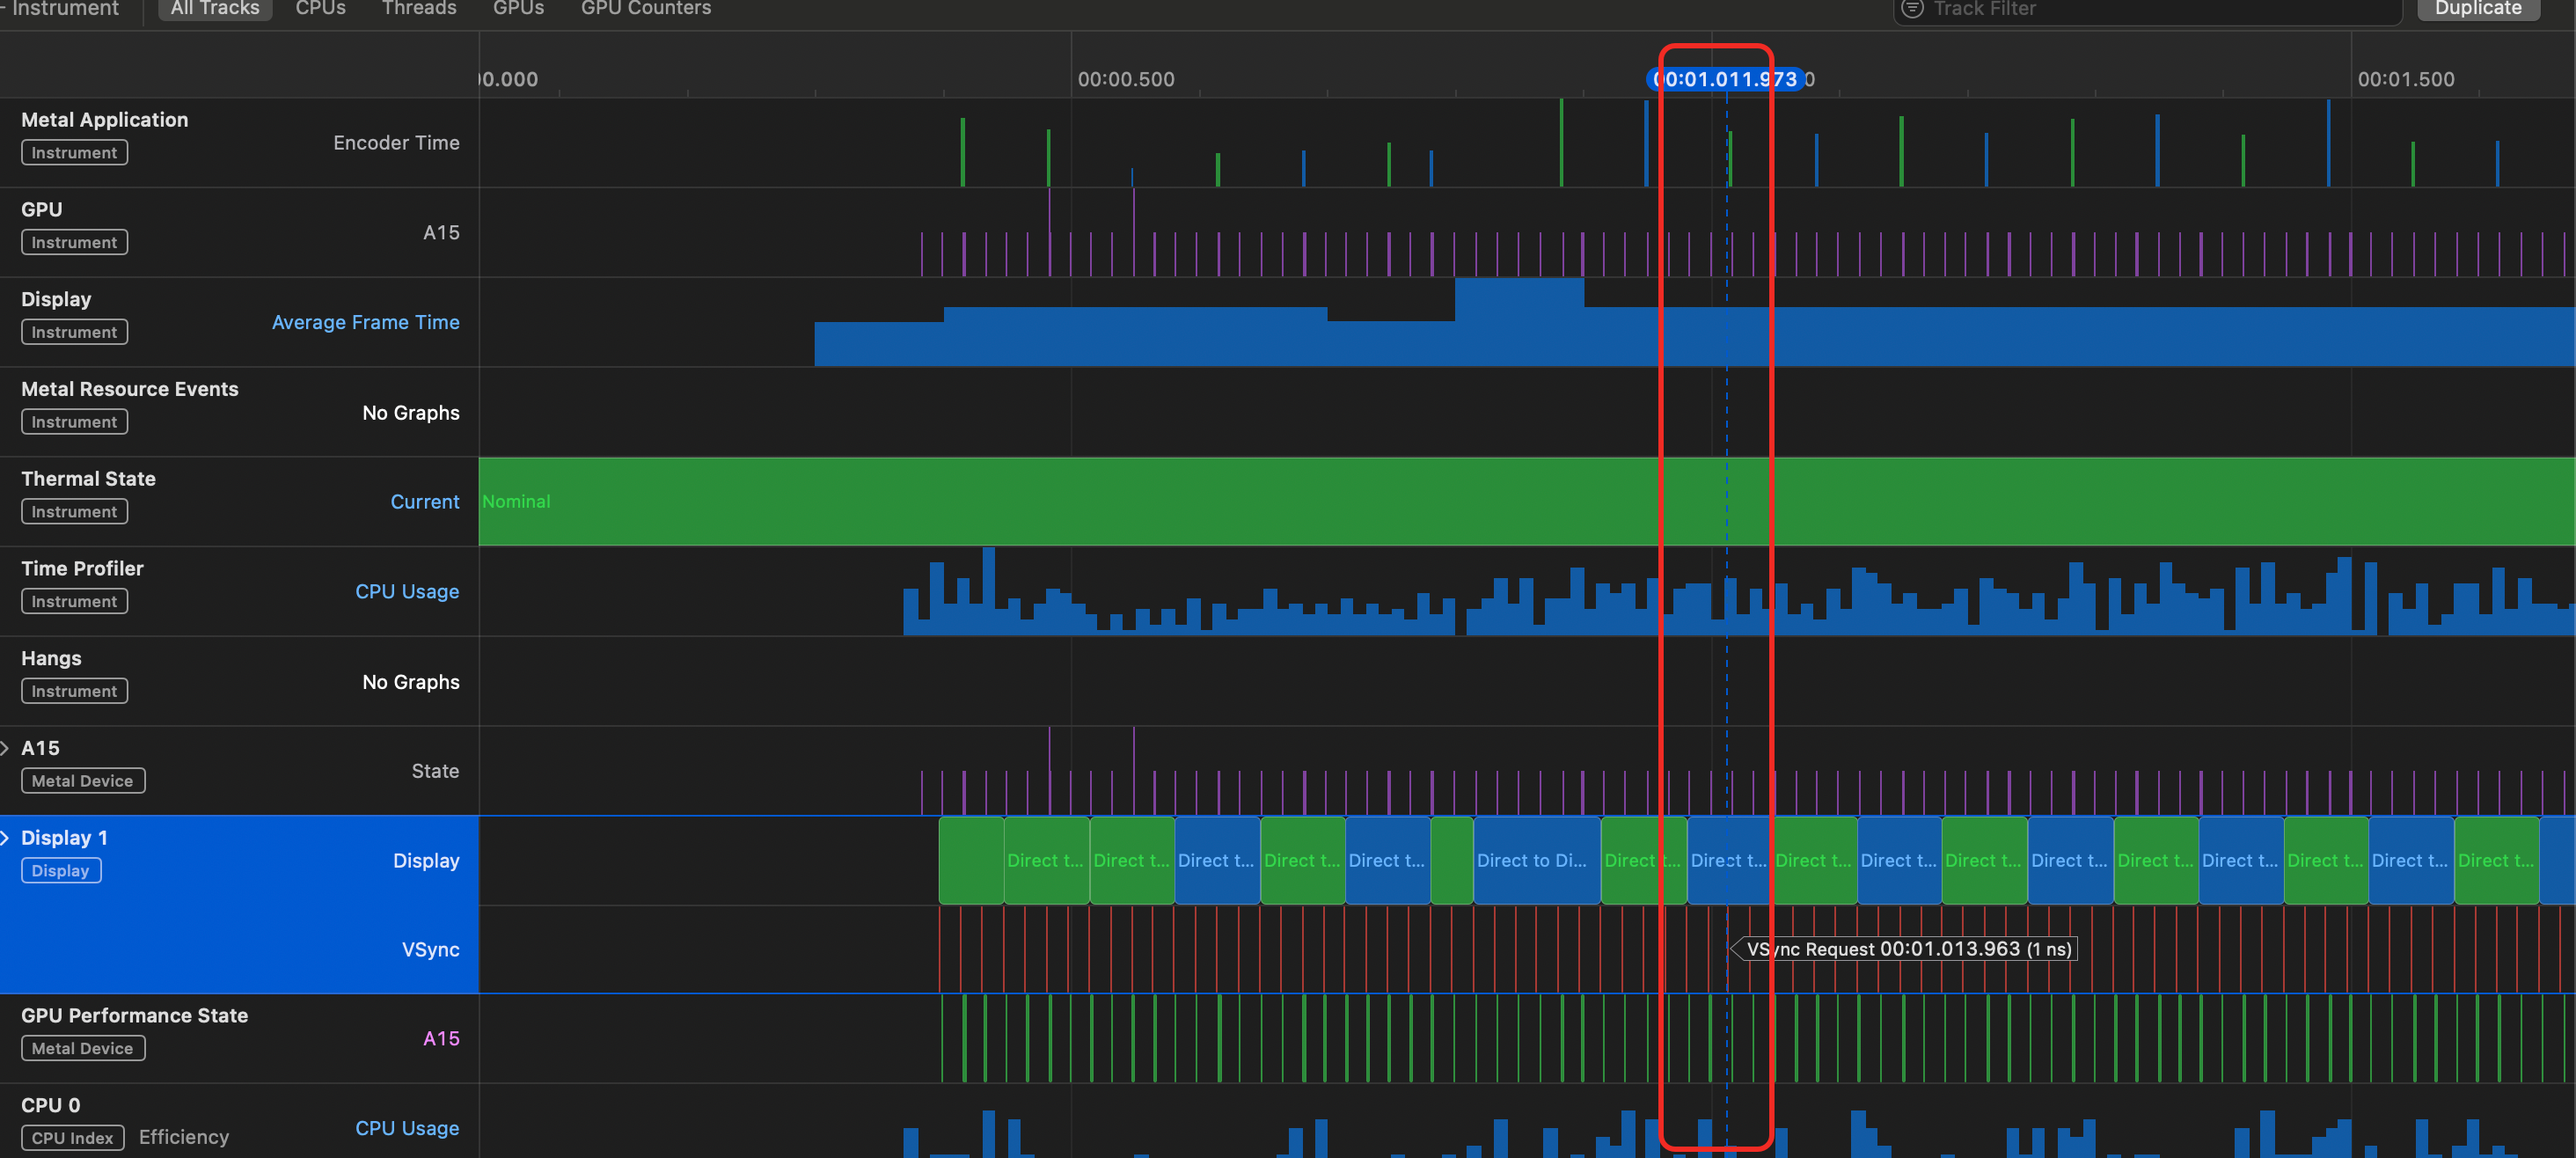The width and height of the screenshot is (2576, 1158).
Task: Click the Instrument badge under Thermal State
Action: tap(74, 512)
